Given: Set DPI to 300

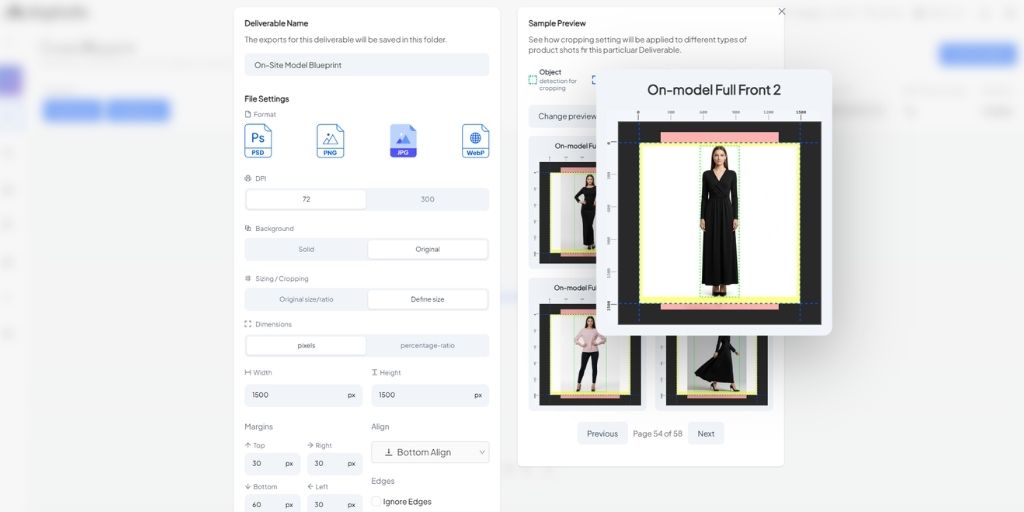Looking at the screenshot, I should coord(427,199).
